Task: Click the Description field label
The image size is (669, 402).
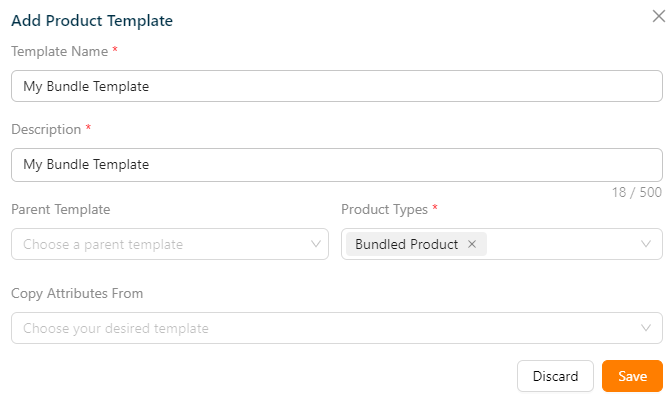Action: click(46, 129)
